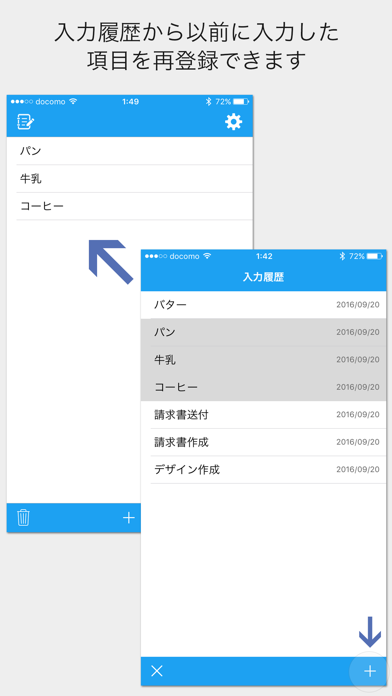Tap Wi-Fi icon in back screen status bar
The height and width of the screenshot is (696, 392).
pyautogui.click(x=73, y=101)
